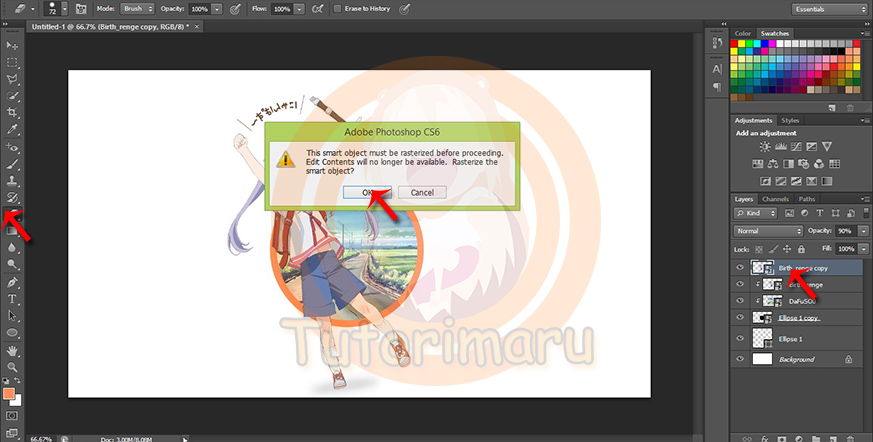
Task: Select the Move tool
Action: click(12, 45)
